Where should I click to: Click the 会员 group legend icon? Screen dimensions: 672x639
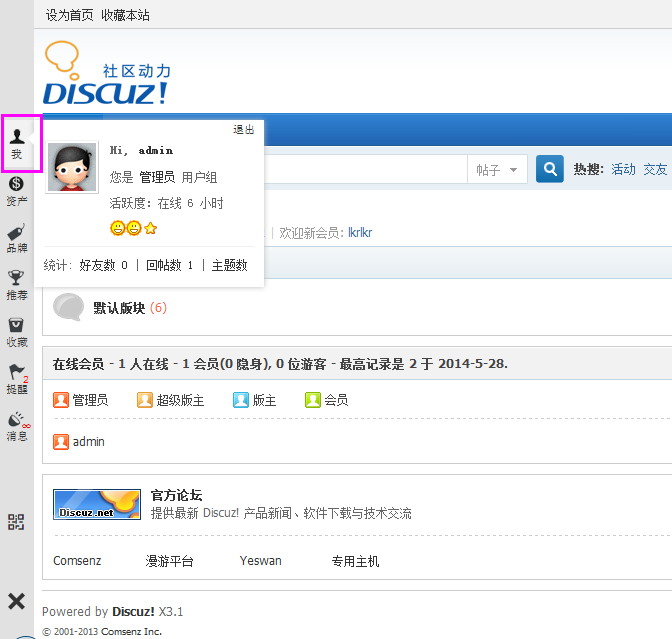(313, 400)
